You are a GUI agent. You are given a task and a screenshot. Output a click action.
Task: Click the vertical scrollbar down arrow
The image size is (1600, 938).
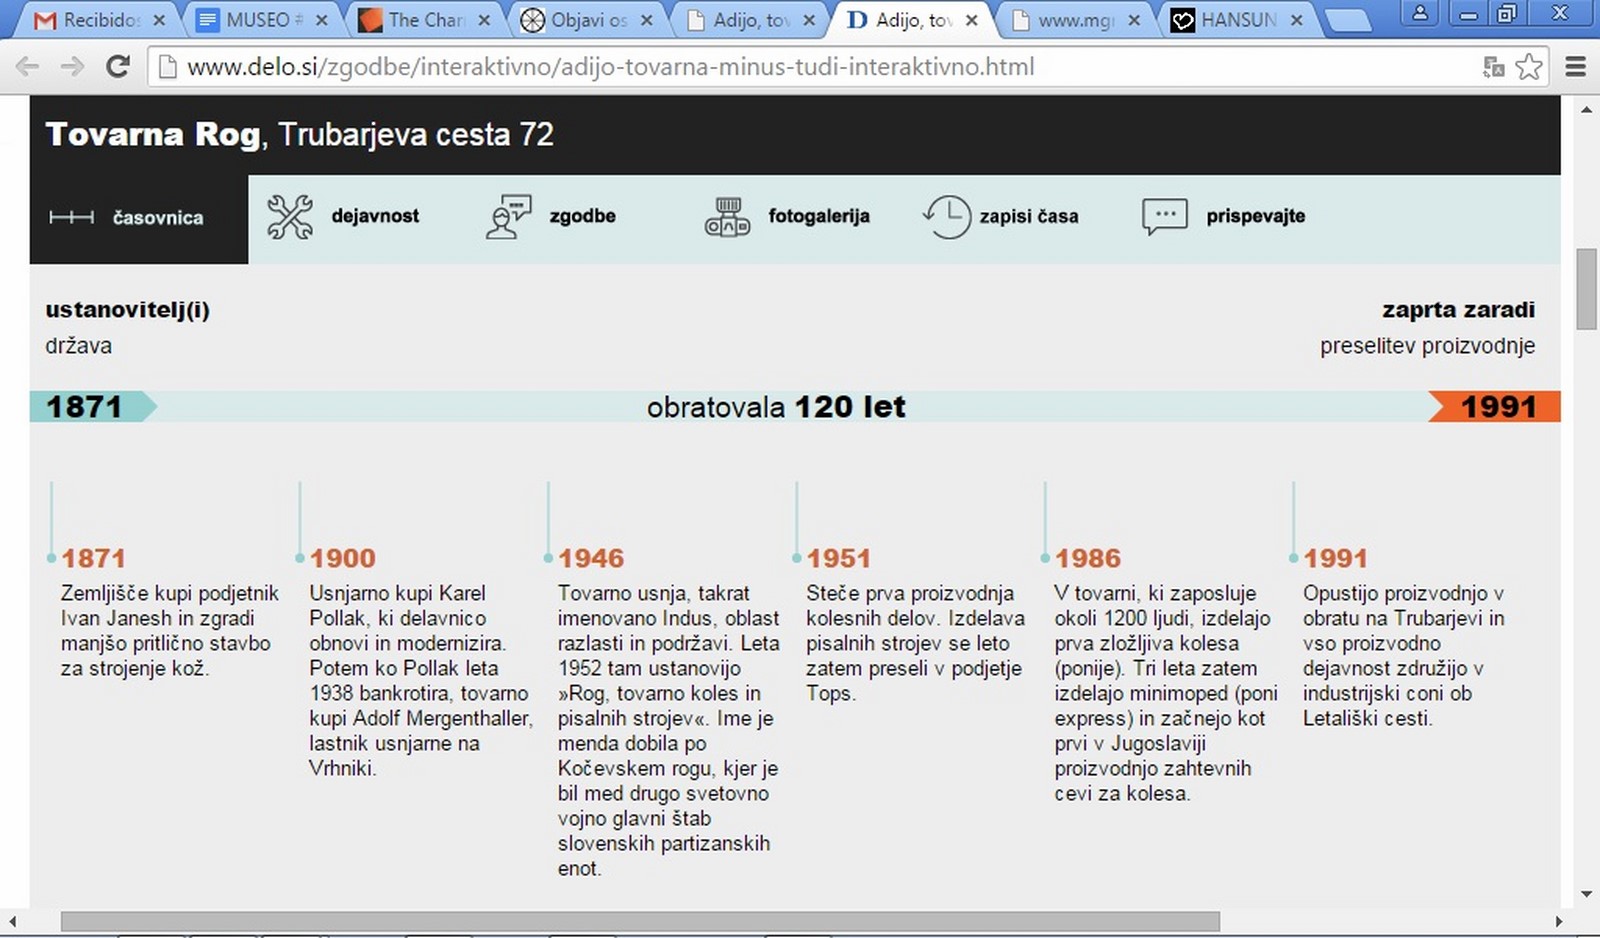[x=1586, y=894]
